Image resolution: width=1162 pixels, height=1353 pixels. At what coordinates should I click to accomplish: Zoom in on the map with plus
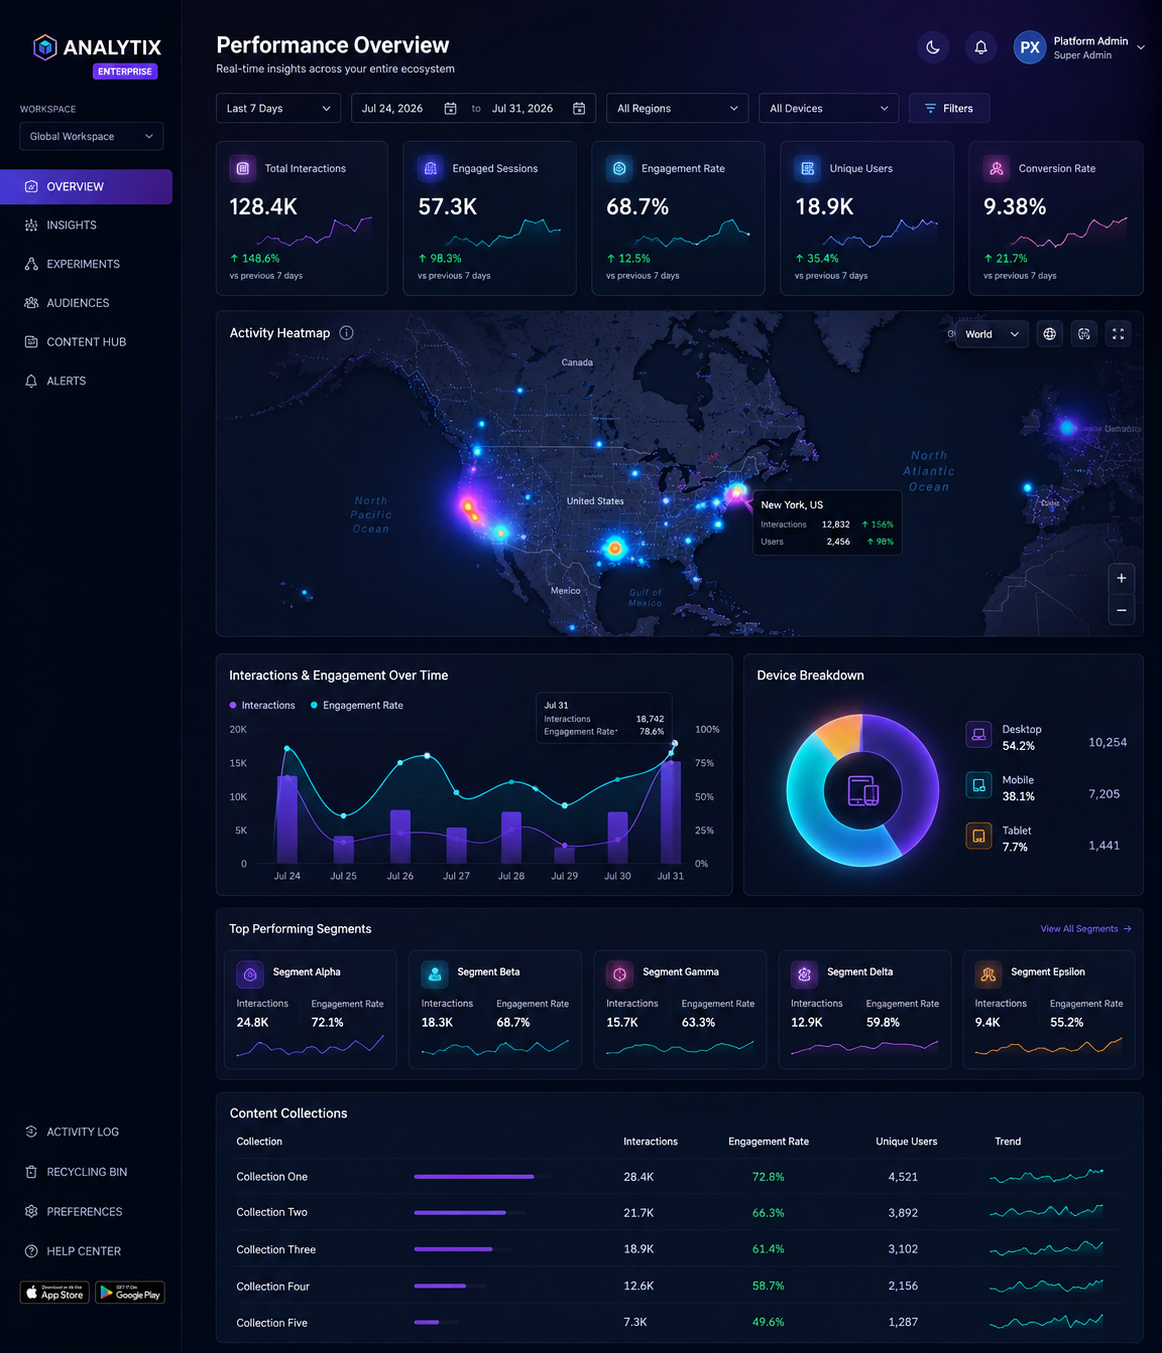[1122, 578]
